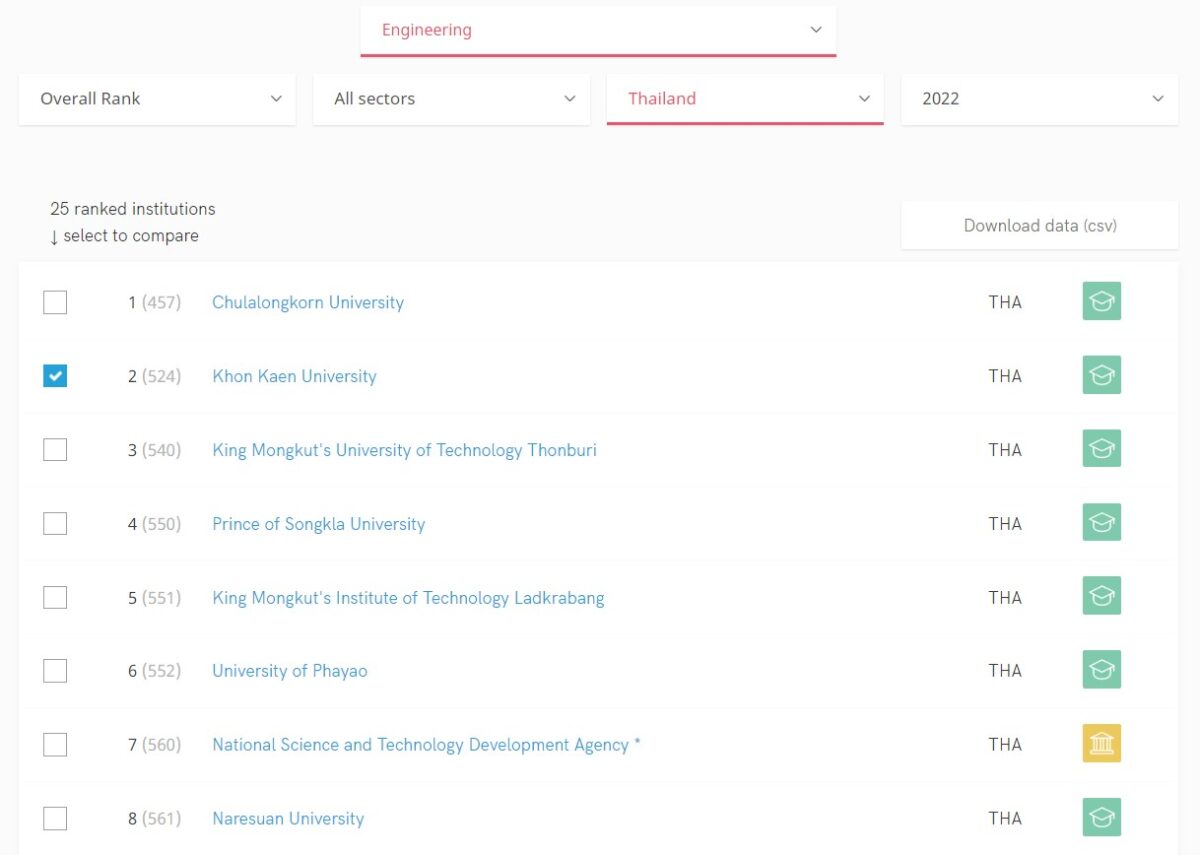Click university icon in Khon Kaen University row
Image resolution: width=1200 pixels, height=855 pixels.
(1101, 375)
